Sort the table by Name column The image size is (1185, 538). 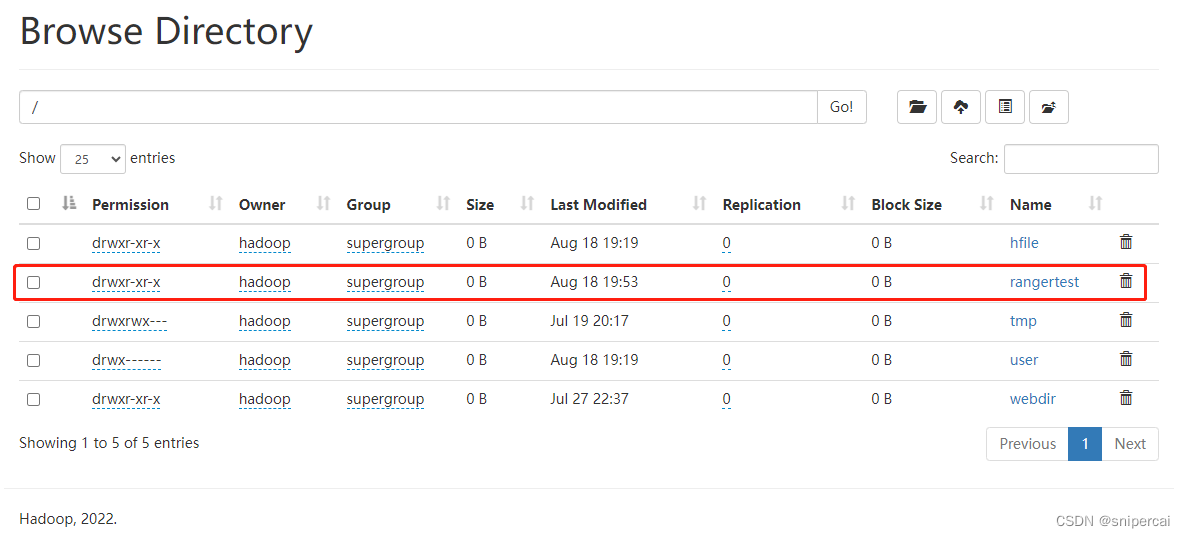click(1096, 203)
